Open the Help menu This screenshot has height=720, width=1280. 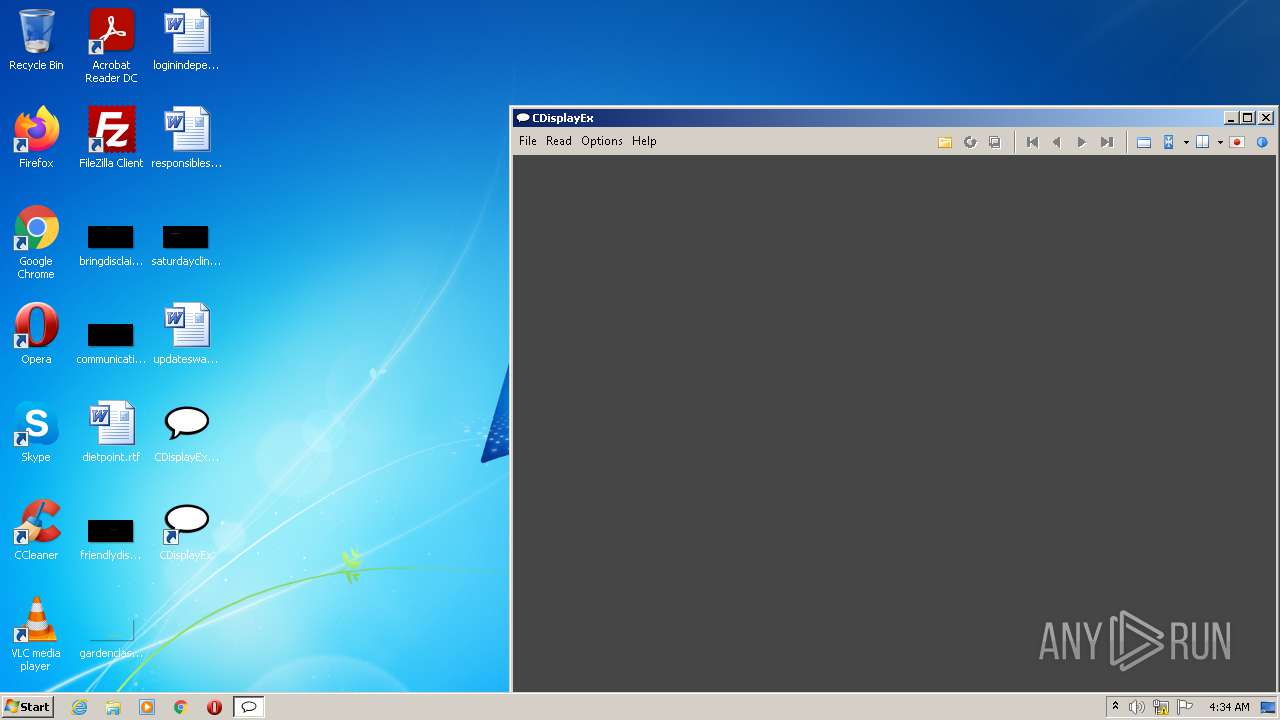(644, 141)
